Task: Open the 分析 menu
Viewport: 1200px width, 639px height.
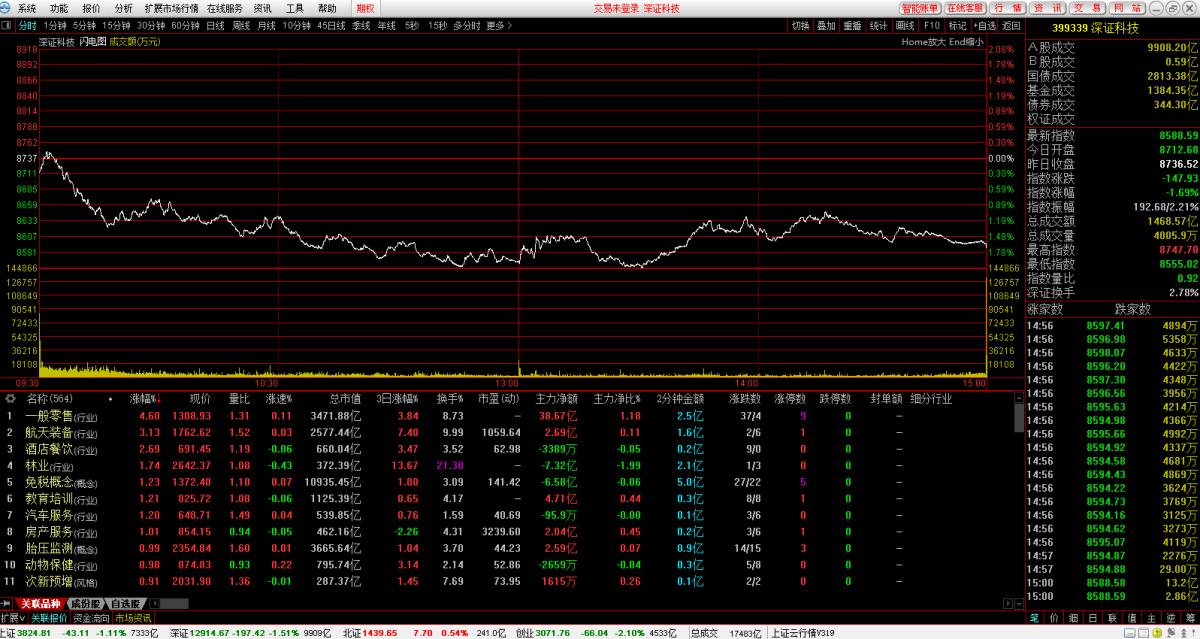Action: pos(123,8)
